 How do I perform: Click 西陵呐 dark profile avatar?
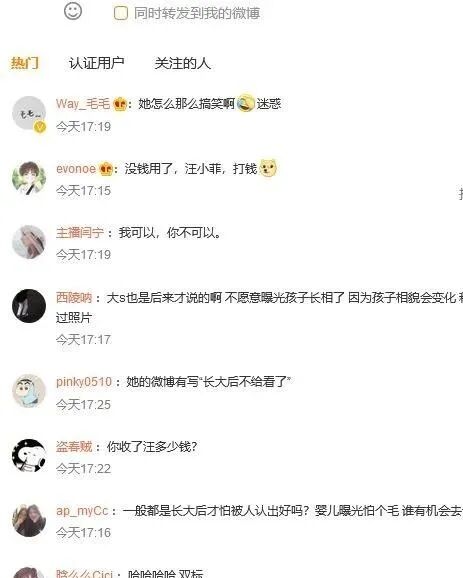coord(29,306)
